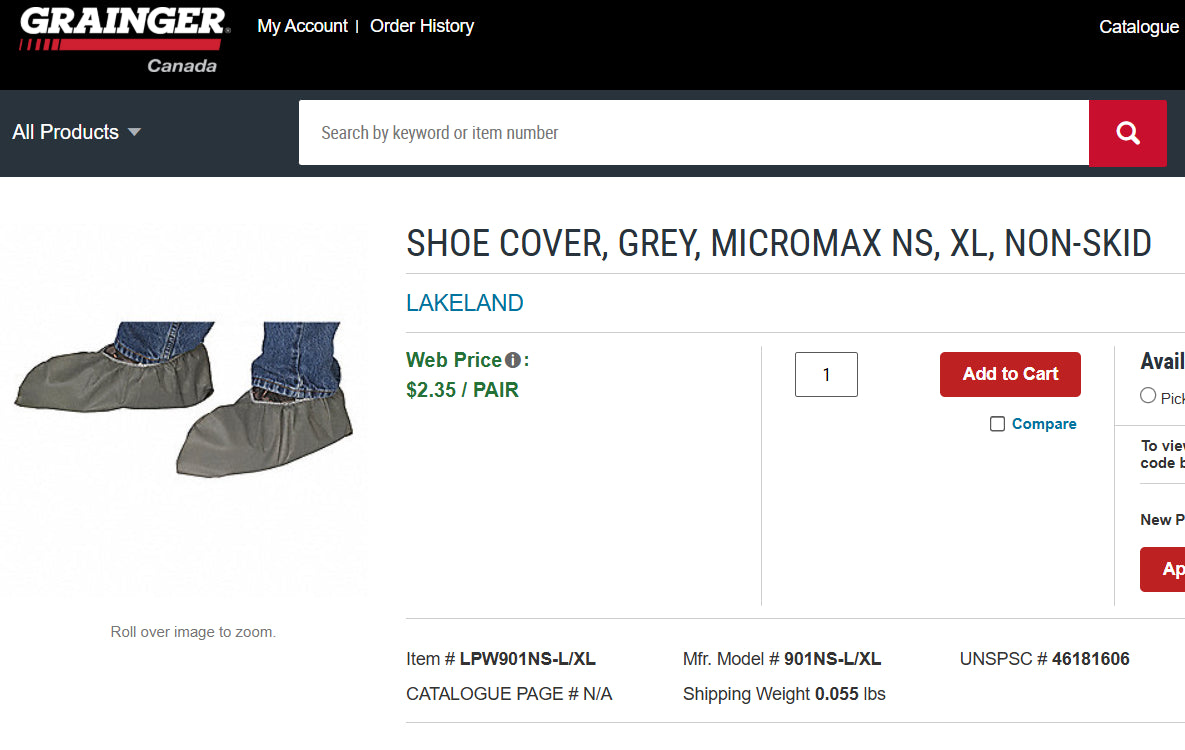Open the Catalogue menu item

pyautogui.click(x=1138, y=27)
